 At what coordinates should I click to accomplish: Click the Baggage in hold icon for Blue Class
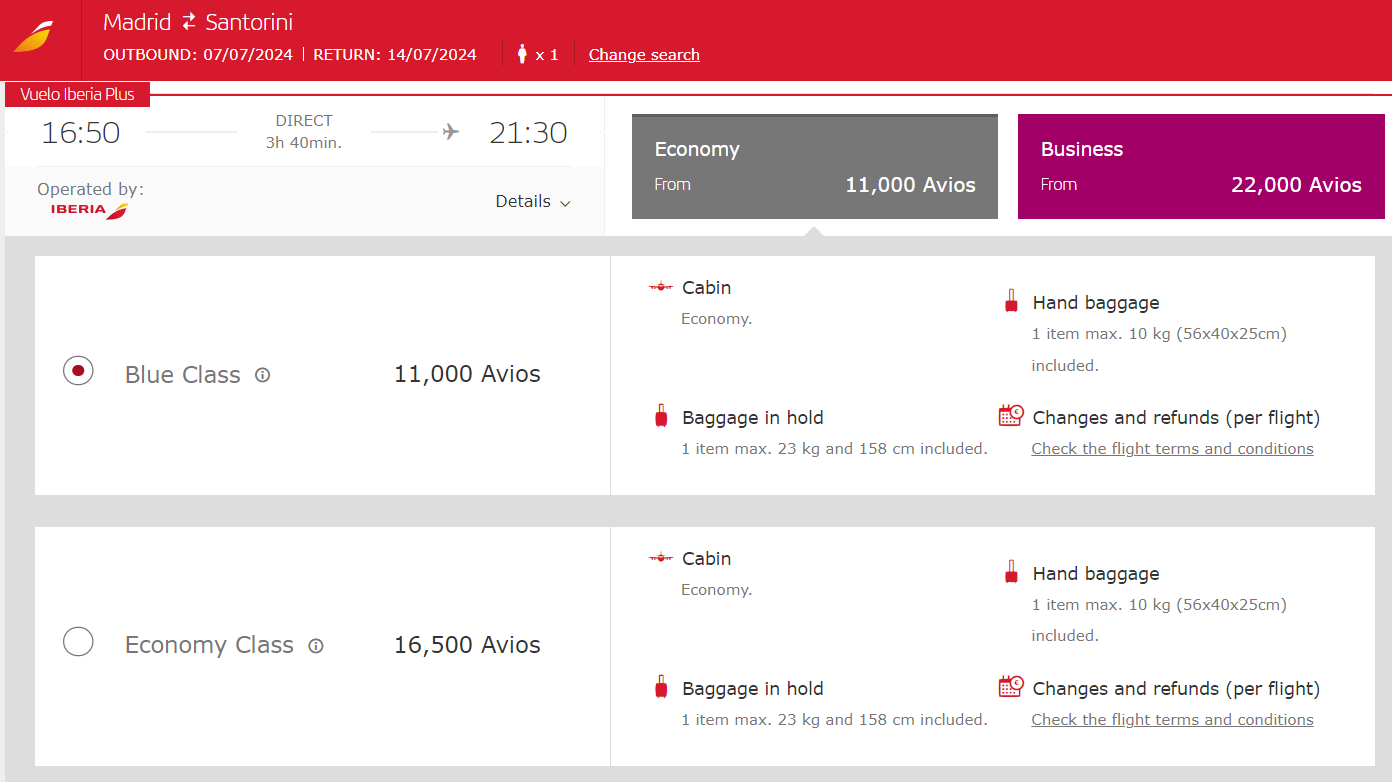661,415
